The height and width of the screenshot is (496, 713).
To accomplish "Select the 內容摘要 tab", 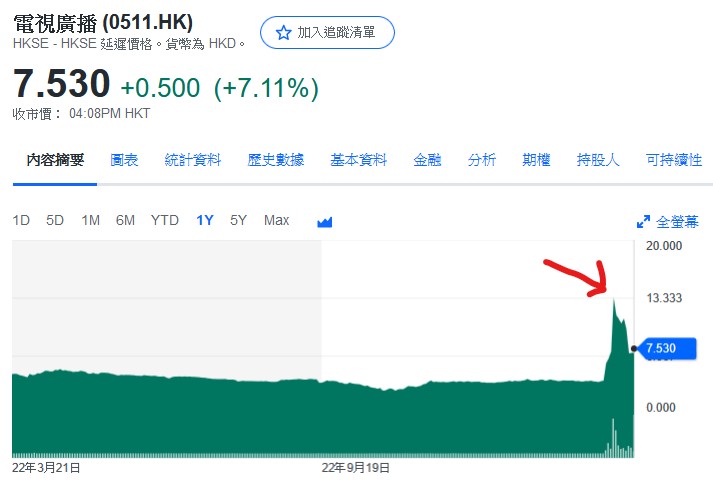I will 55,160.
